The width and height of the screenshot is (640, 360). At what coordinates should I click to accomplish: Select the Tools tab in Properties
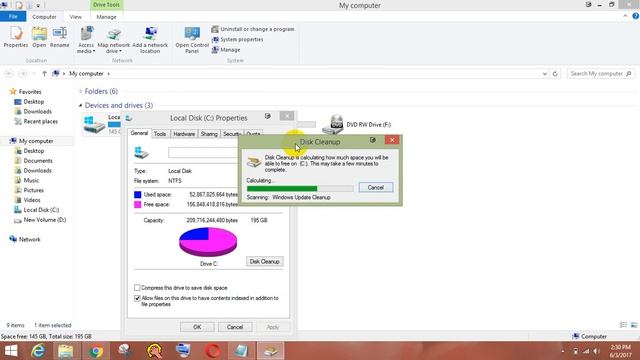tap(160, 134)
